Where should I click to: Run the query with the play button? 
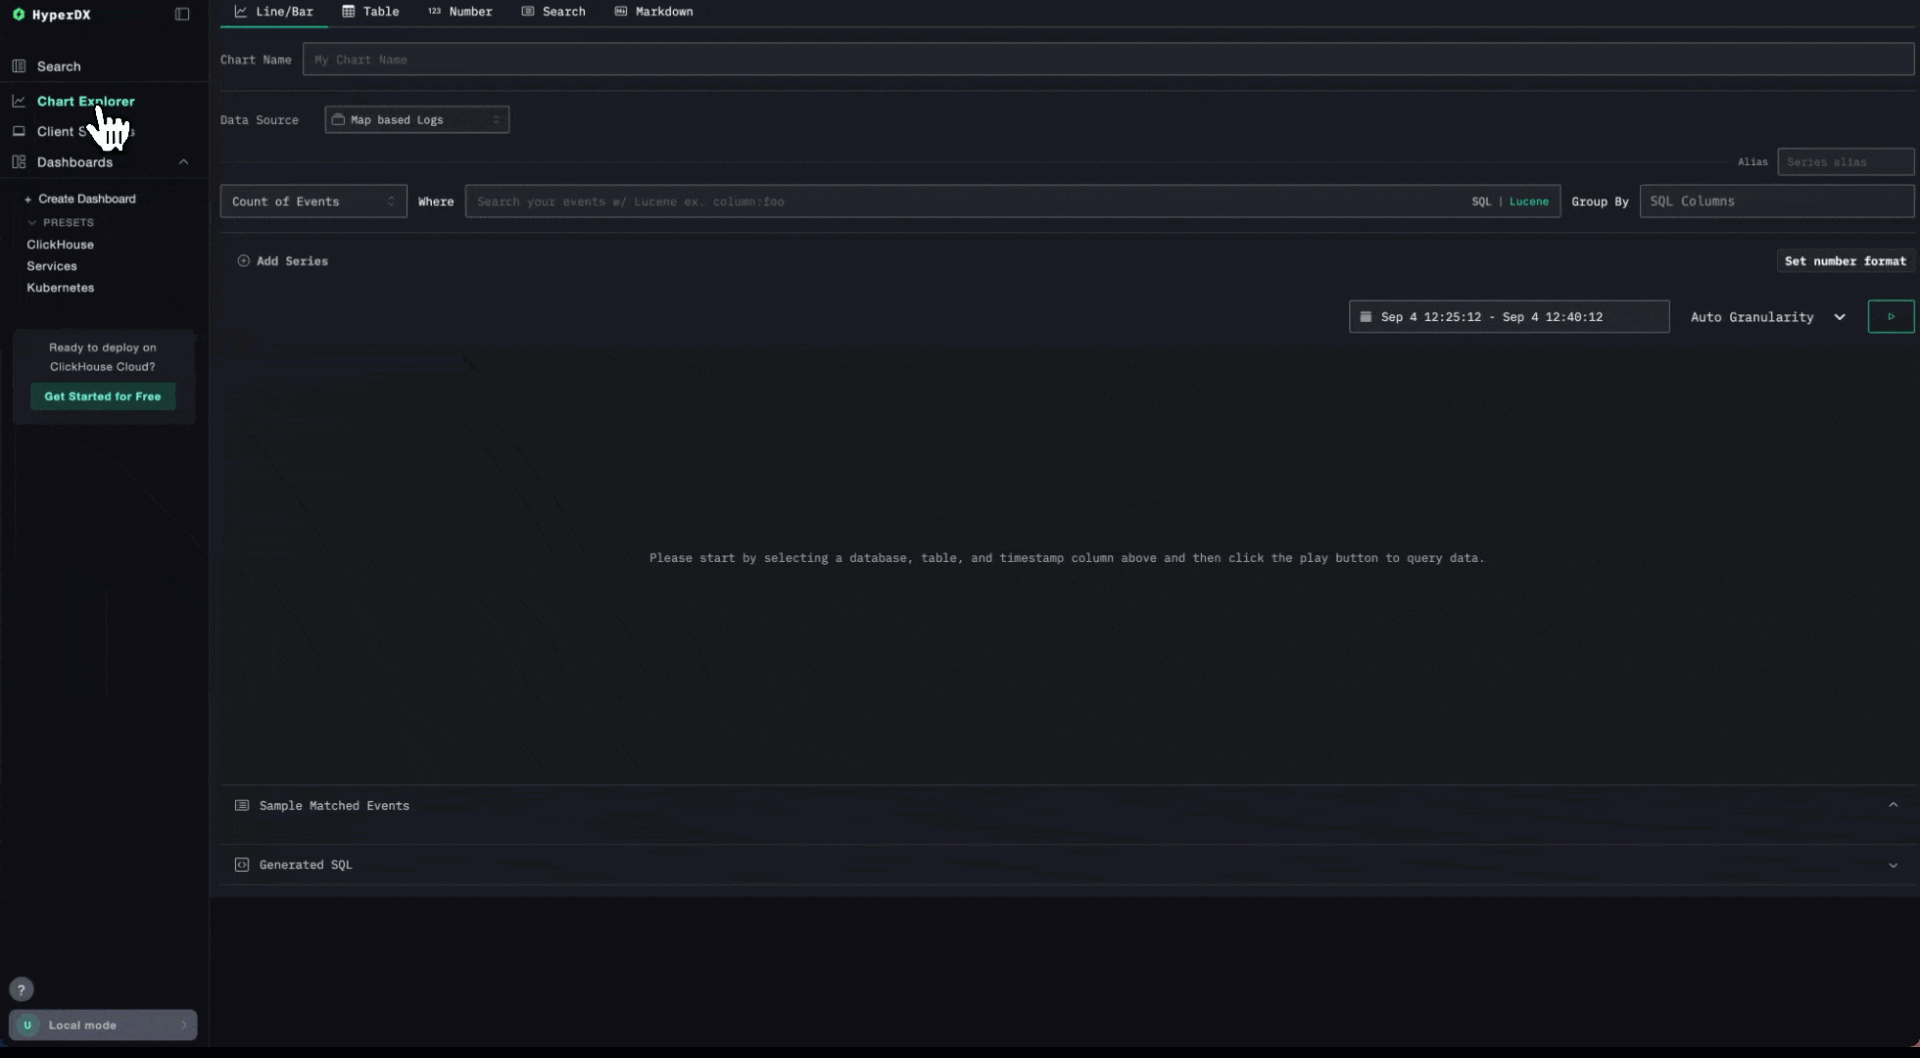click(1890, 317)
